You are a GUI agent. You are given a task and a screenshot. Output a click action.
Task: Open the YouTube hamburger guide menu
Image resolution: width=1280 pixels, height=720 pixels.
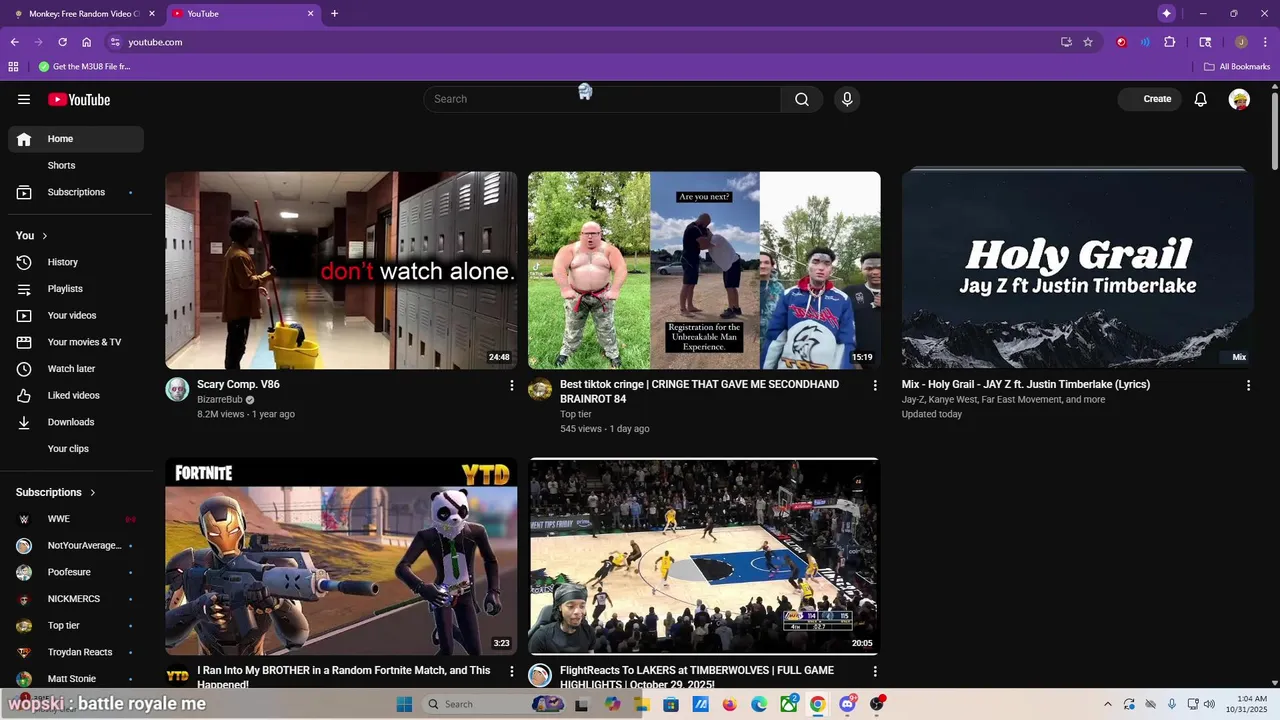tap(24, 99)
